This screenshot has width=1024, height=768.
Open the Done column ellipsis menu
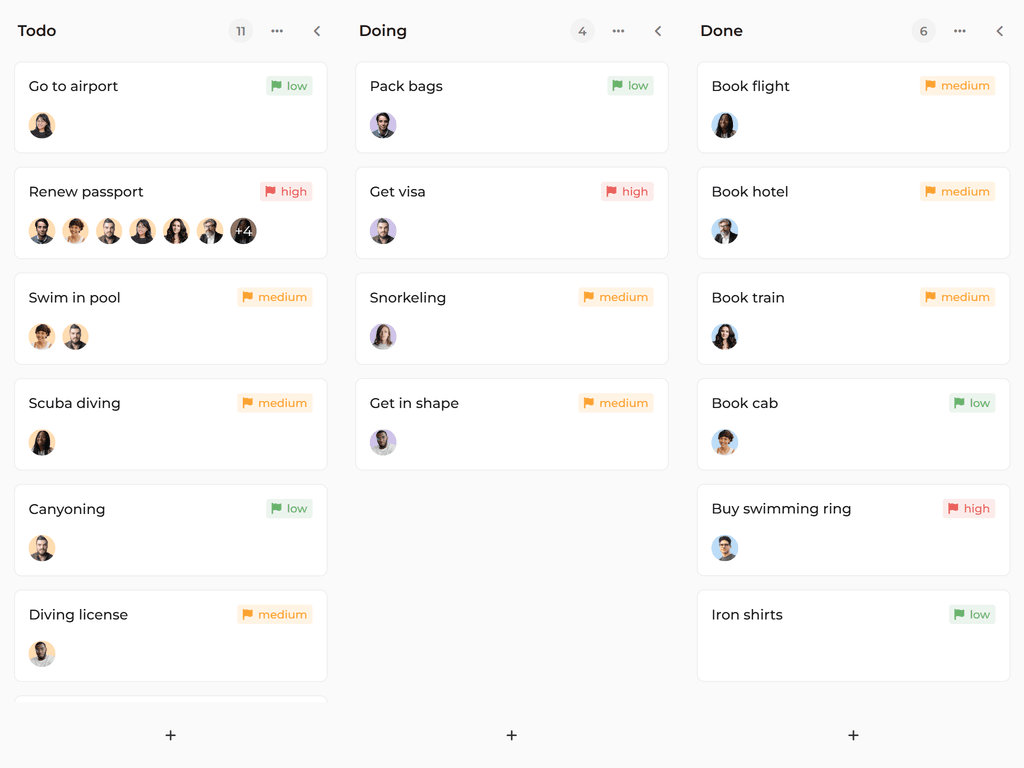pyautogui.click(x=960, y=31)
